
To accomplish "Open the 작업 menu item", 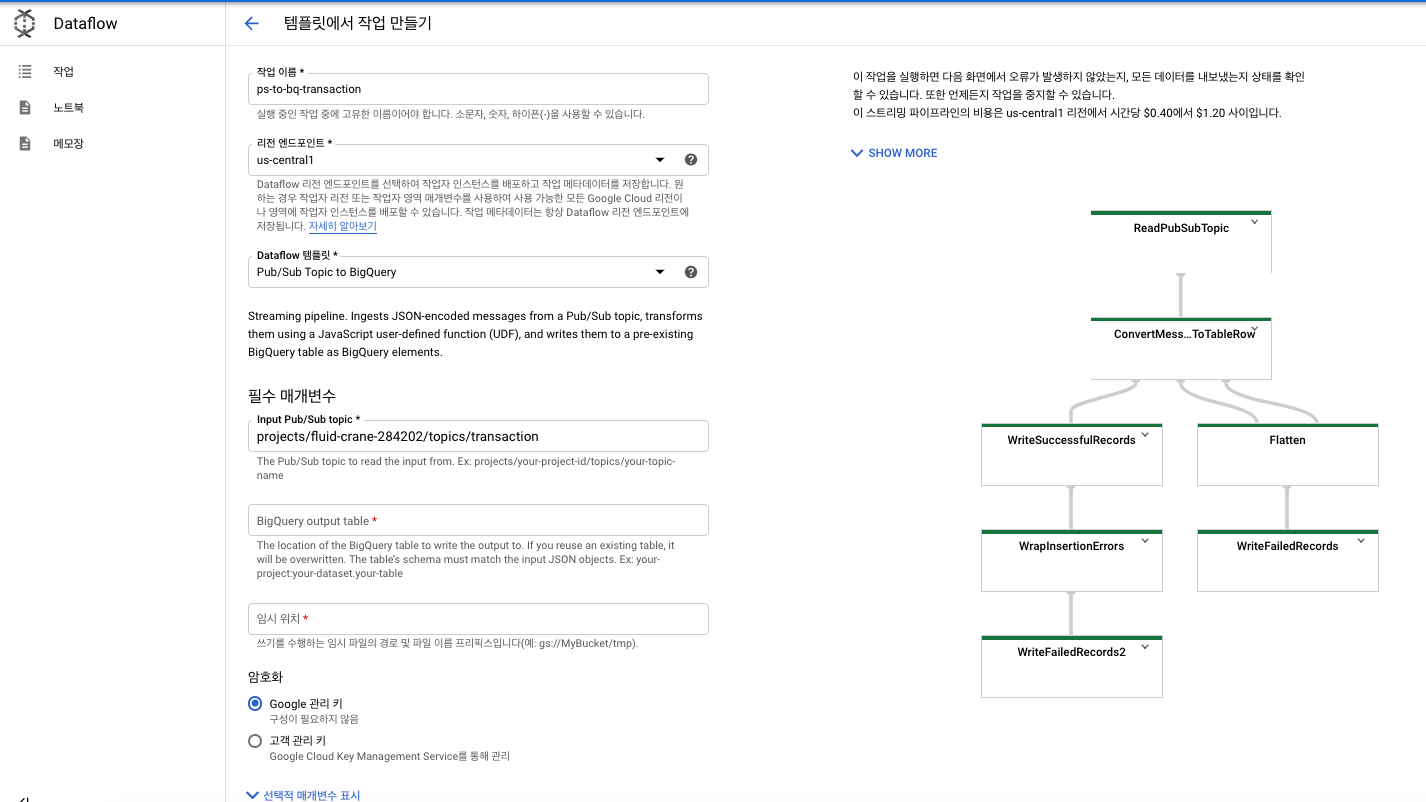I will tap(63, 72).
